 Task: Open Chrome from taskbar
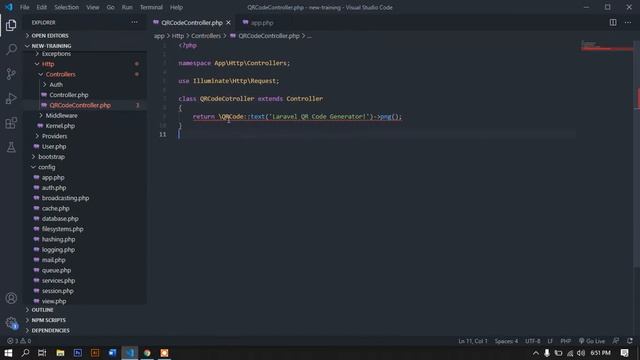(x=147, y=353)
